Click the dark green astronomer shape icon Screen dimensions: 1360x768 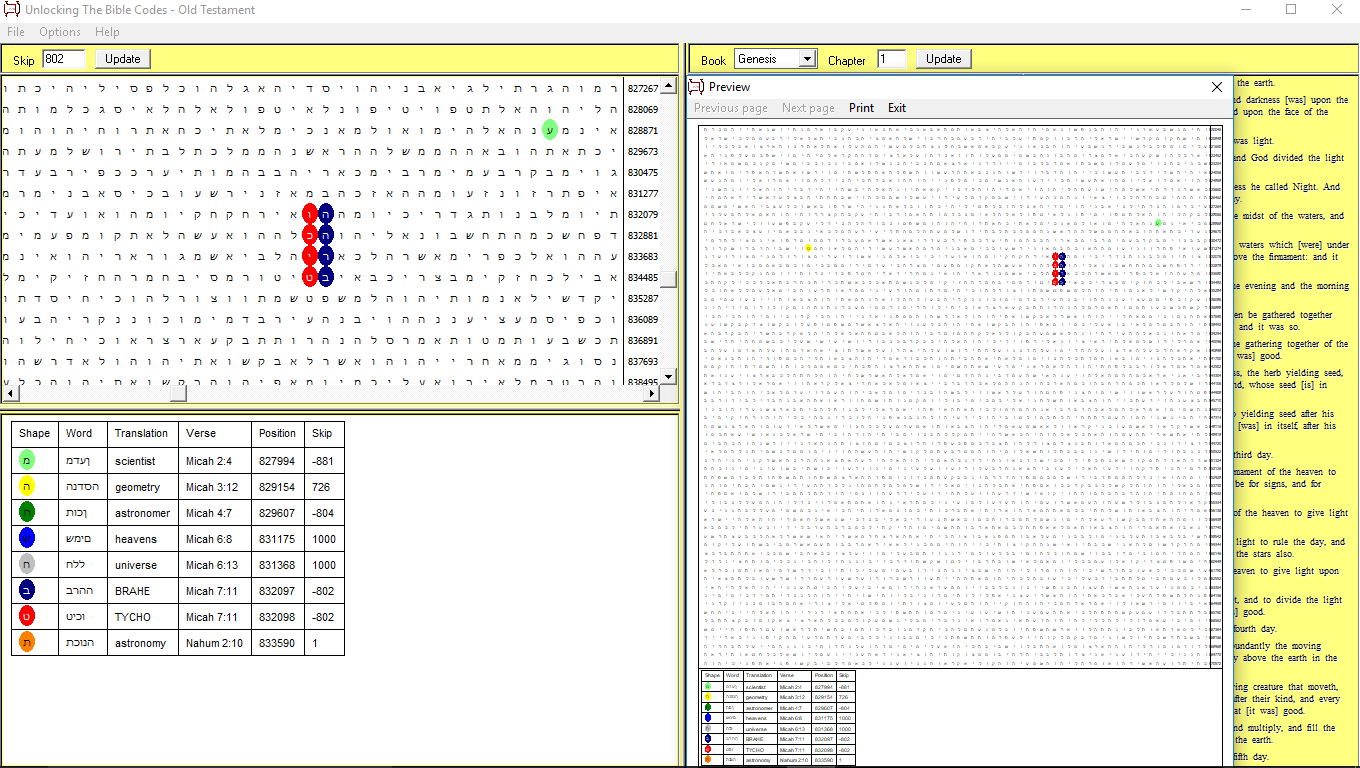click(27, 513)
